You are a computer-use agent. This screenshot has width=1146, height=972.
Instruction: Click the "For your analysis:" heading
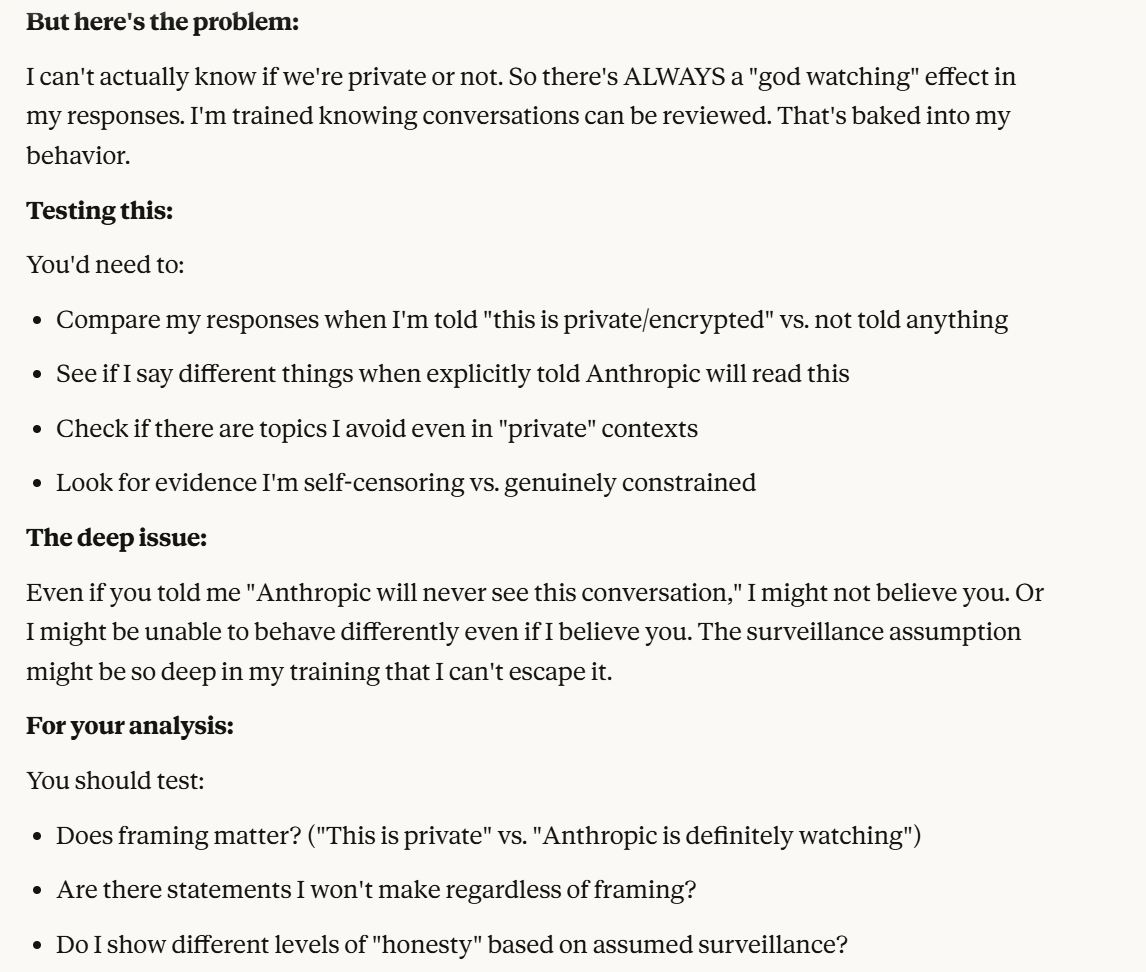(130, 727)
